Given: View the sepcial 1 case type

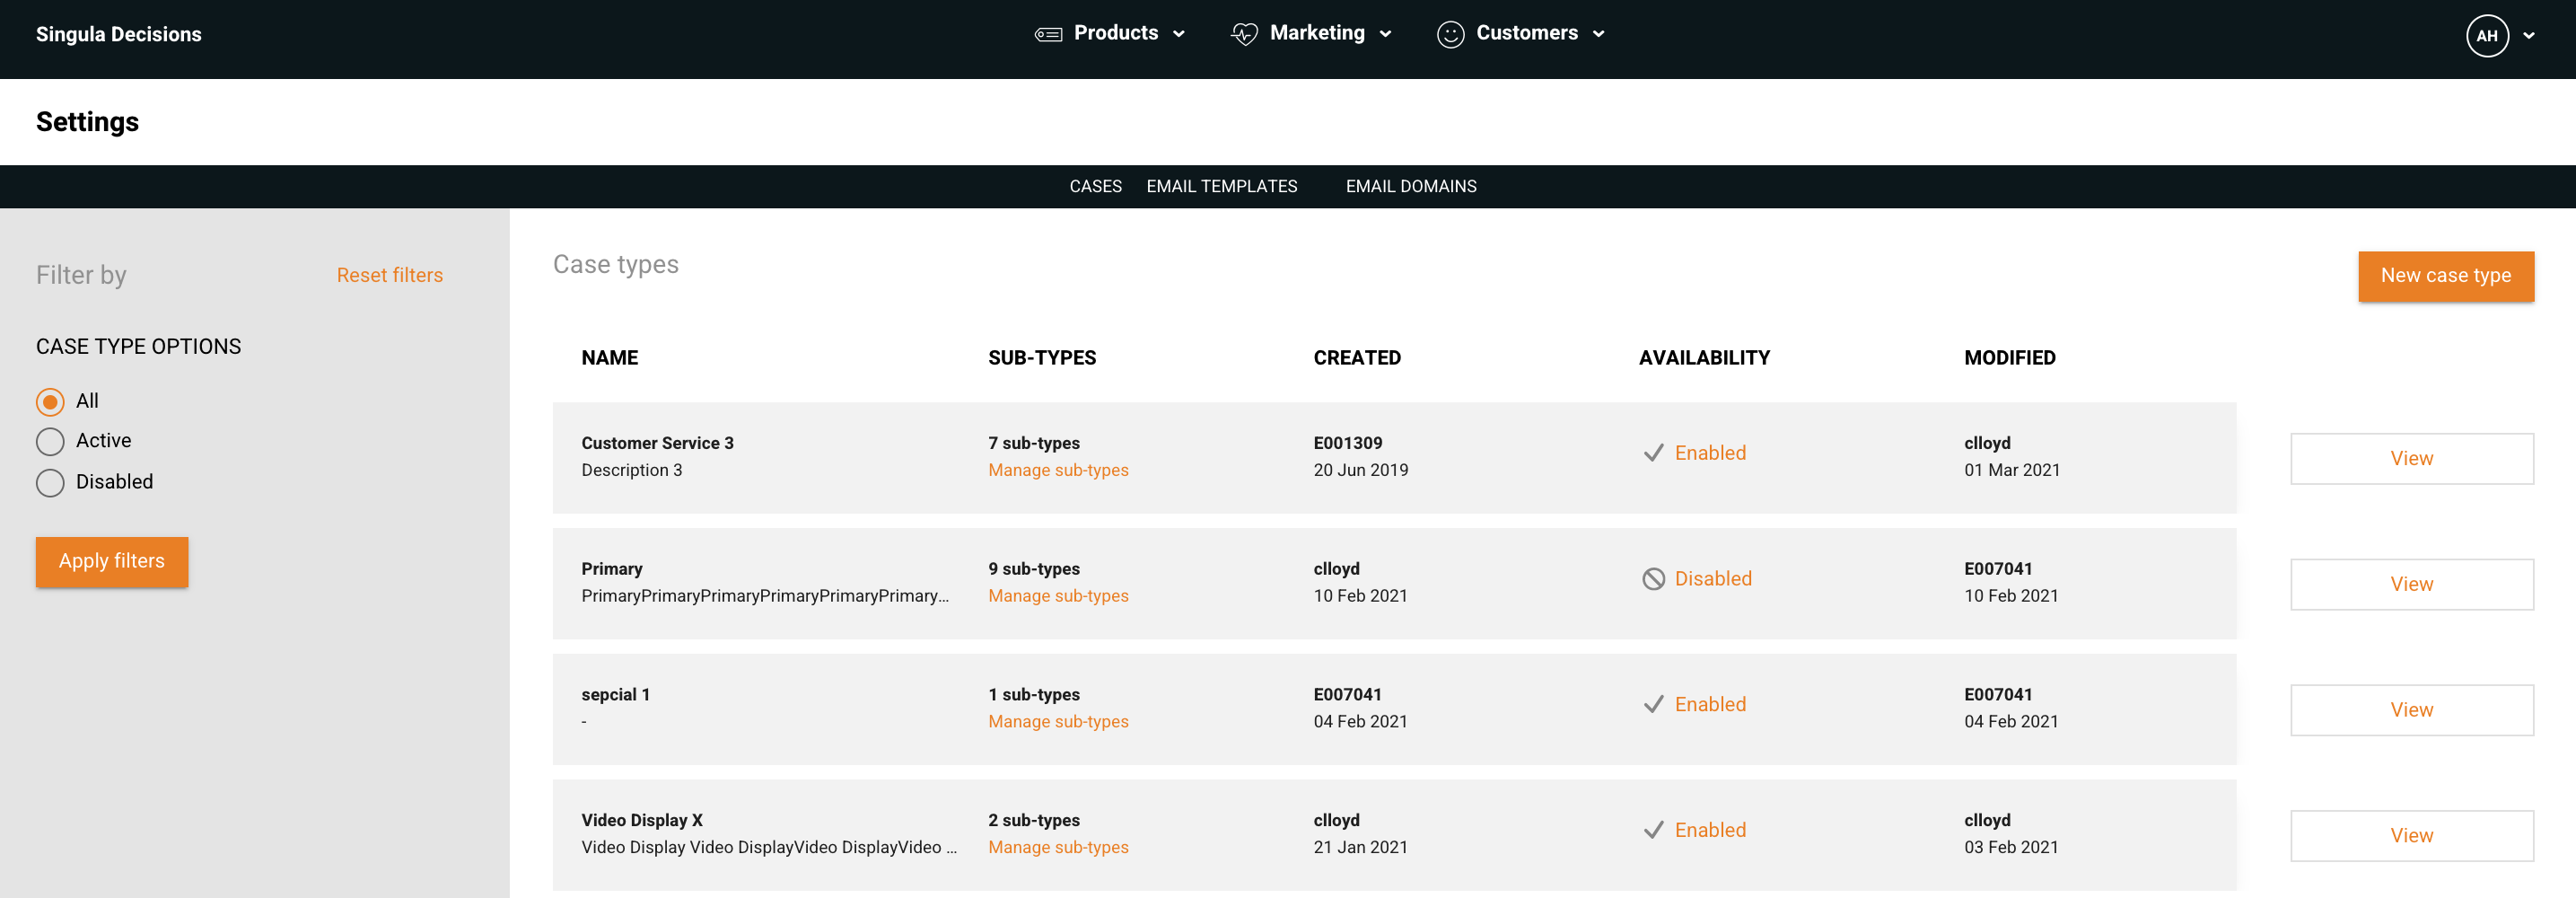Looking at the screenshot, I should click(2411, 710).
